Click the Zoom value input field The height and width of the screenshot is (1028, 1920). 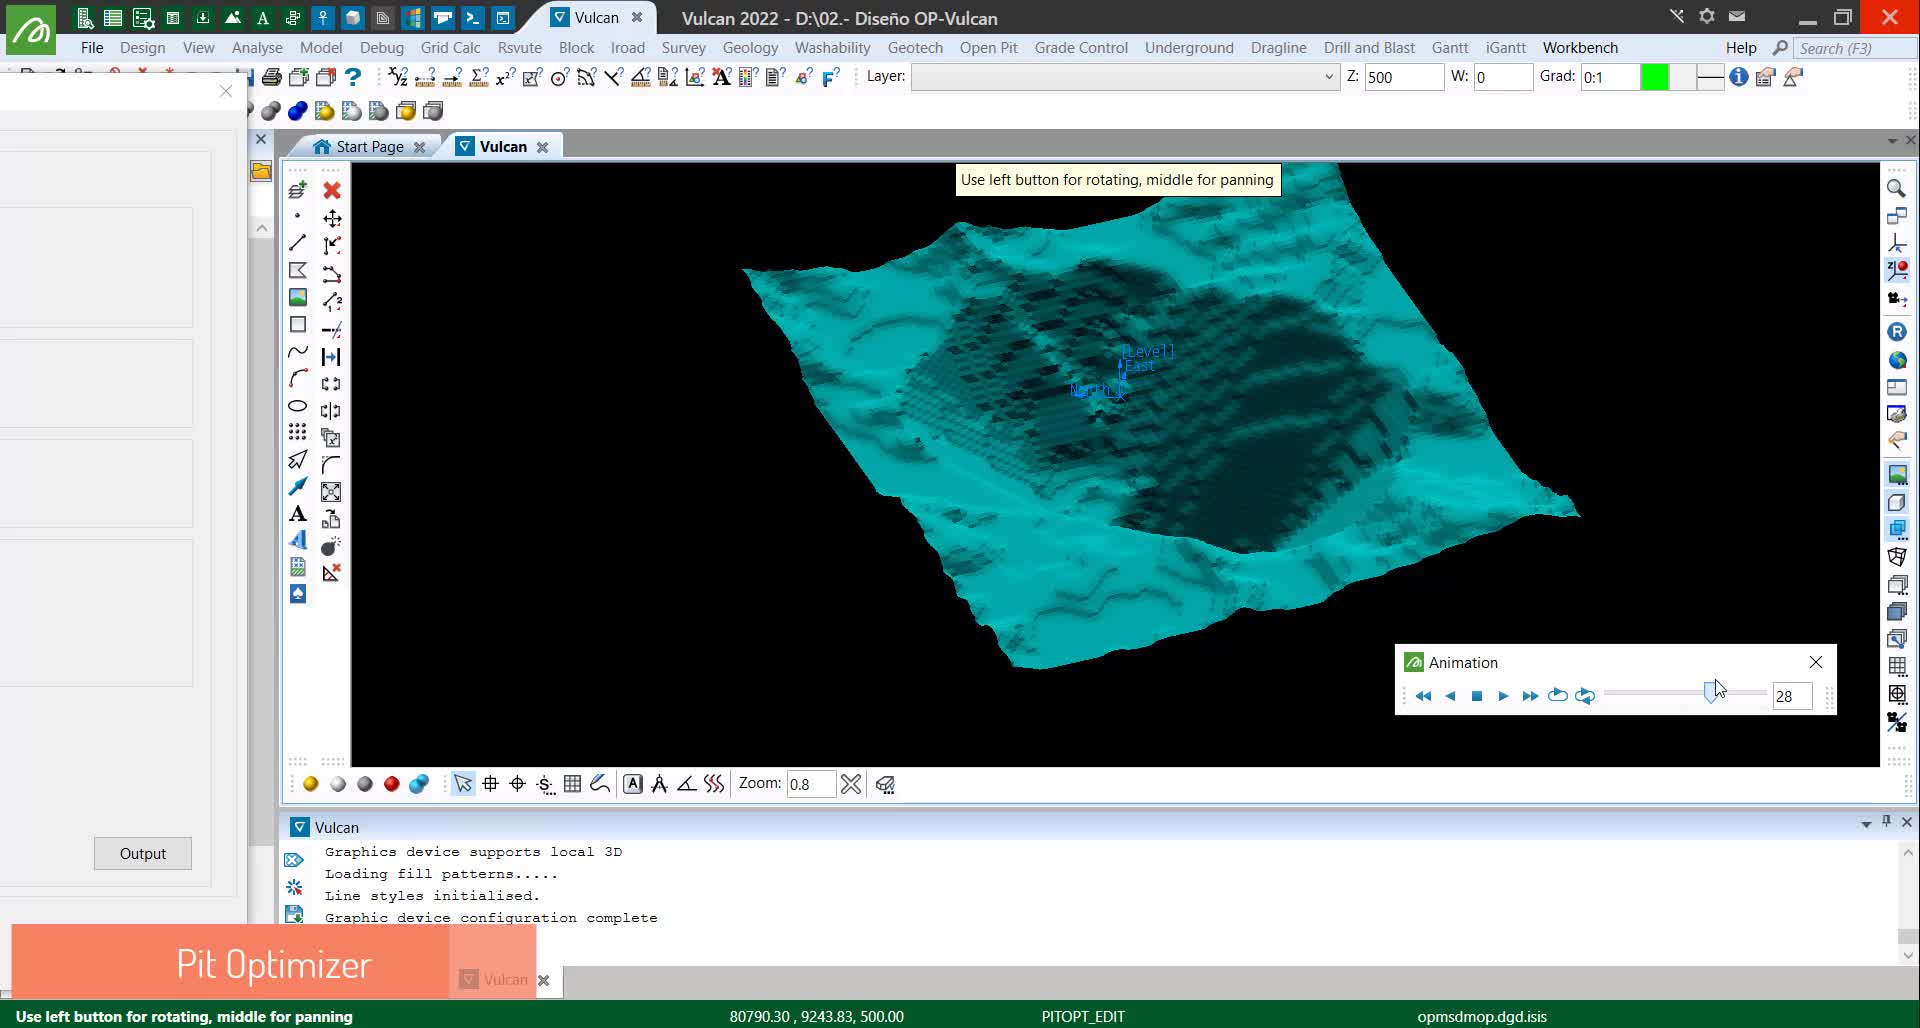click(x=811, y=784)
